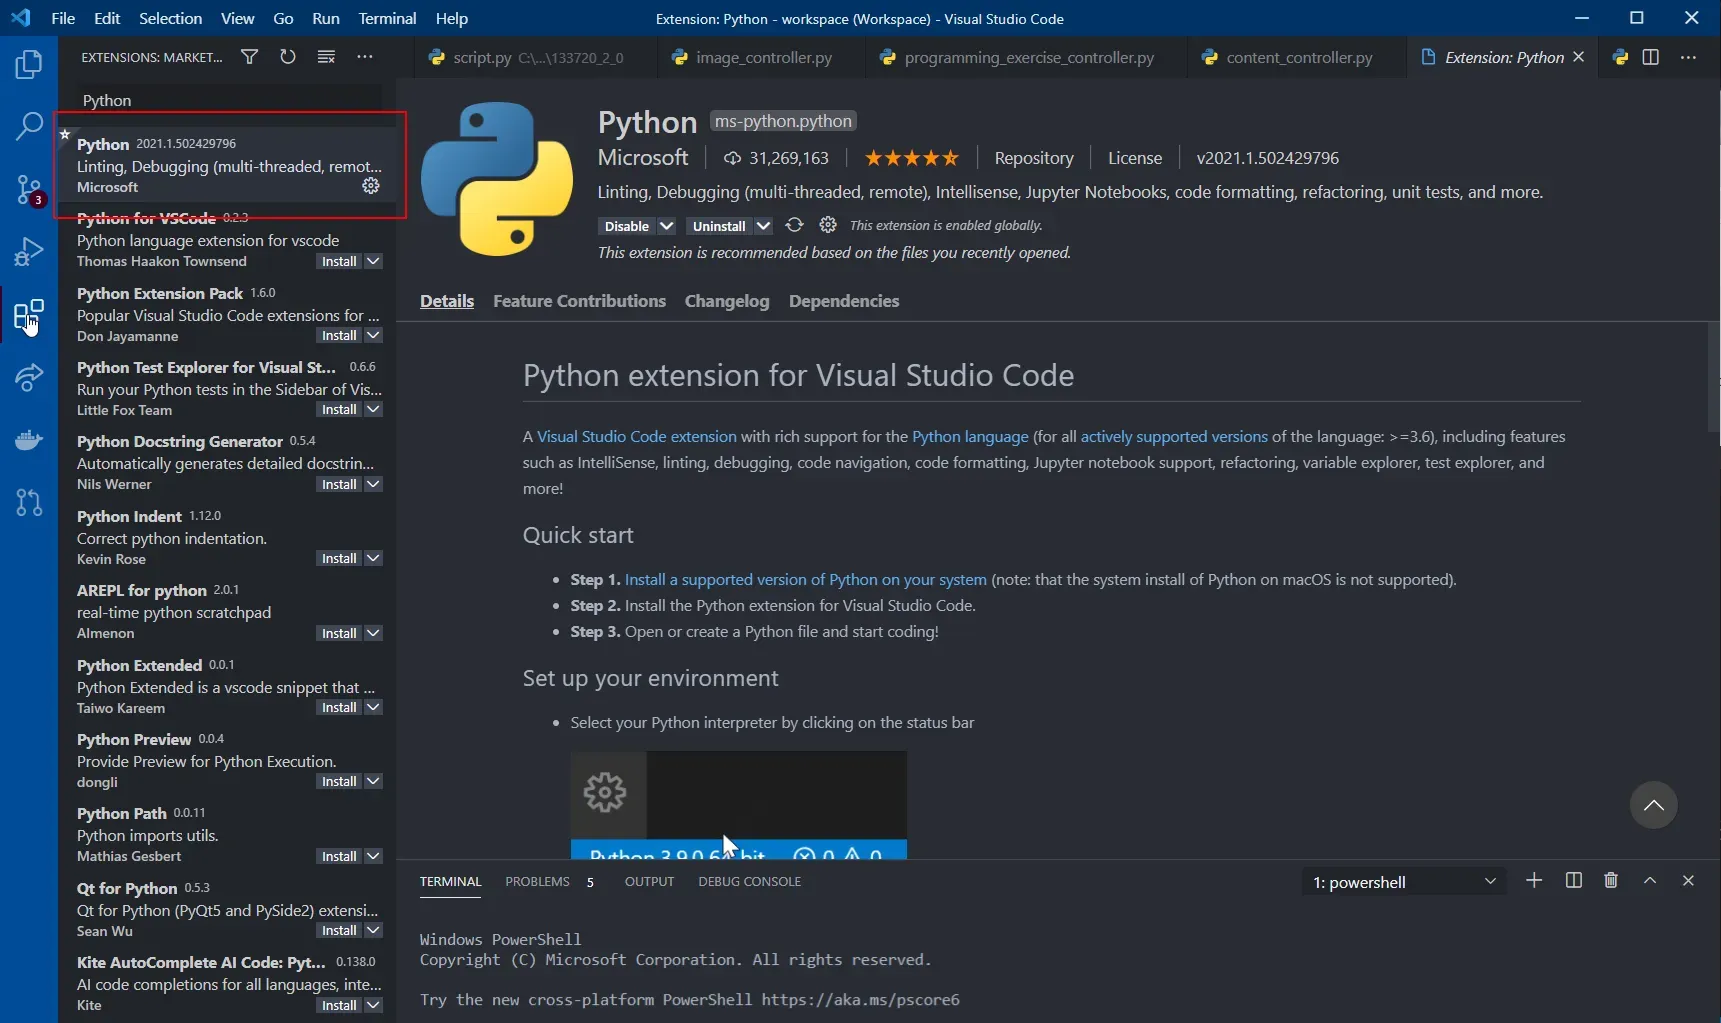1721x1023 pixels.
Task: Open the Feature Contributions tab
Action: [579, 301]
